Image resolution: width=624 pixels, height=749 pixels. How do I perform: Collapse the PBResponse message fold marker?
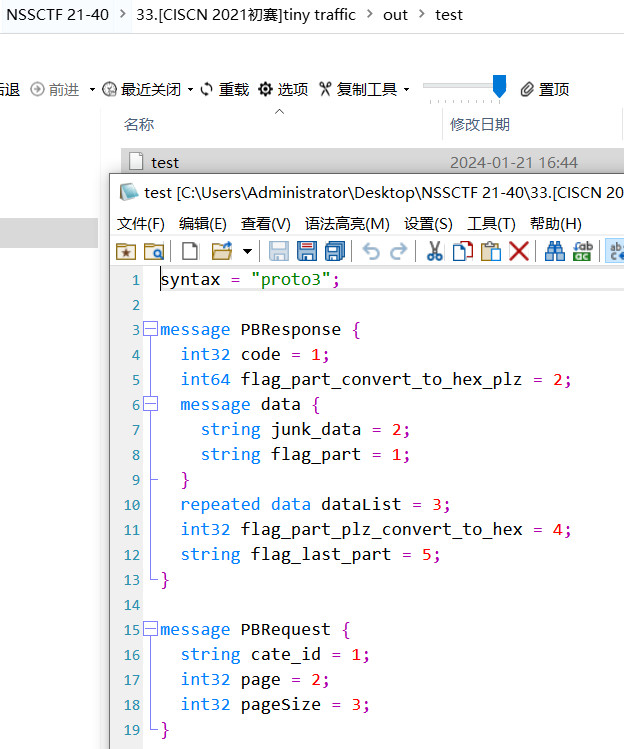click(x=151, y=329)
